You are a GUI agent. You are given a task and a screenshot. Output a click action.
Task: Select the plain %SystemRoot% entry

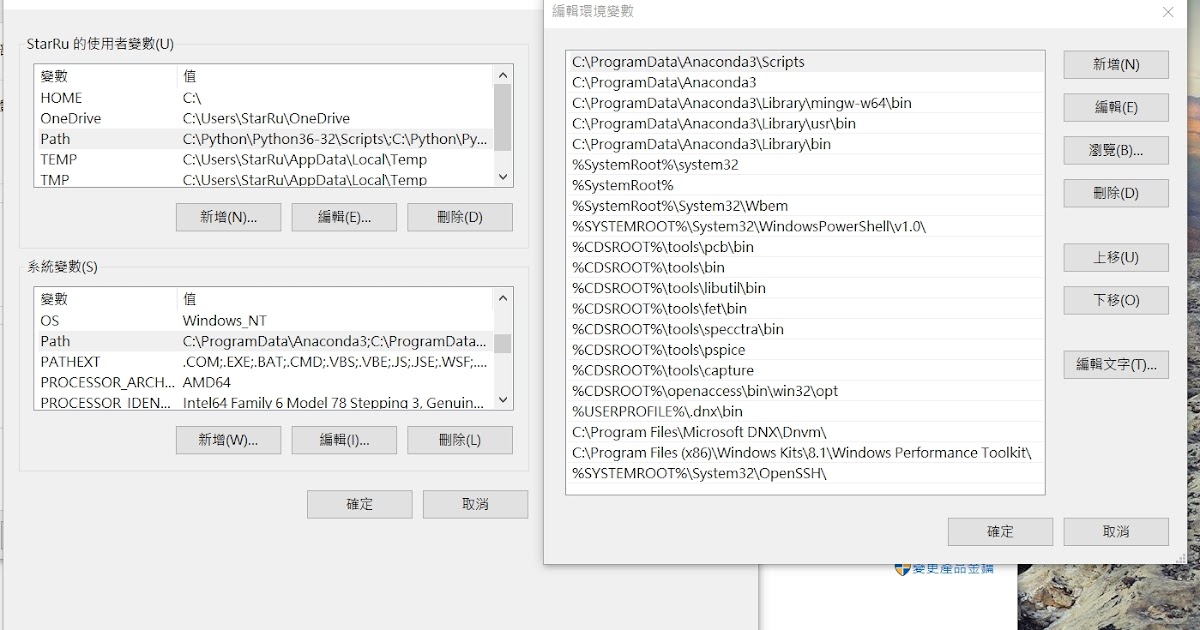pyautogui.click(x=805, y=185)
